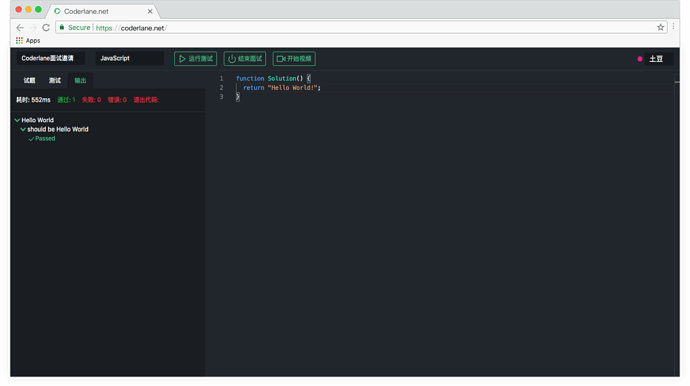The width and height of the screenshot is (690, 386).
Task: Click the should be Hello World label
Action: [x=58, y=129]
